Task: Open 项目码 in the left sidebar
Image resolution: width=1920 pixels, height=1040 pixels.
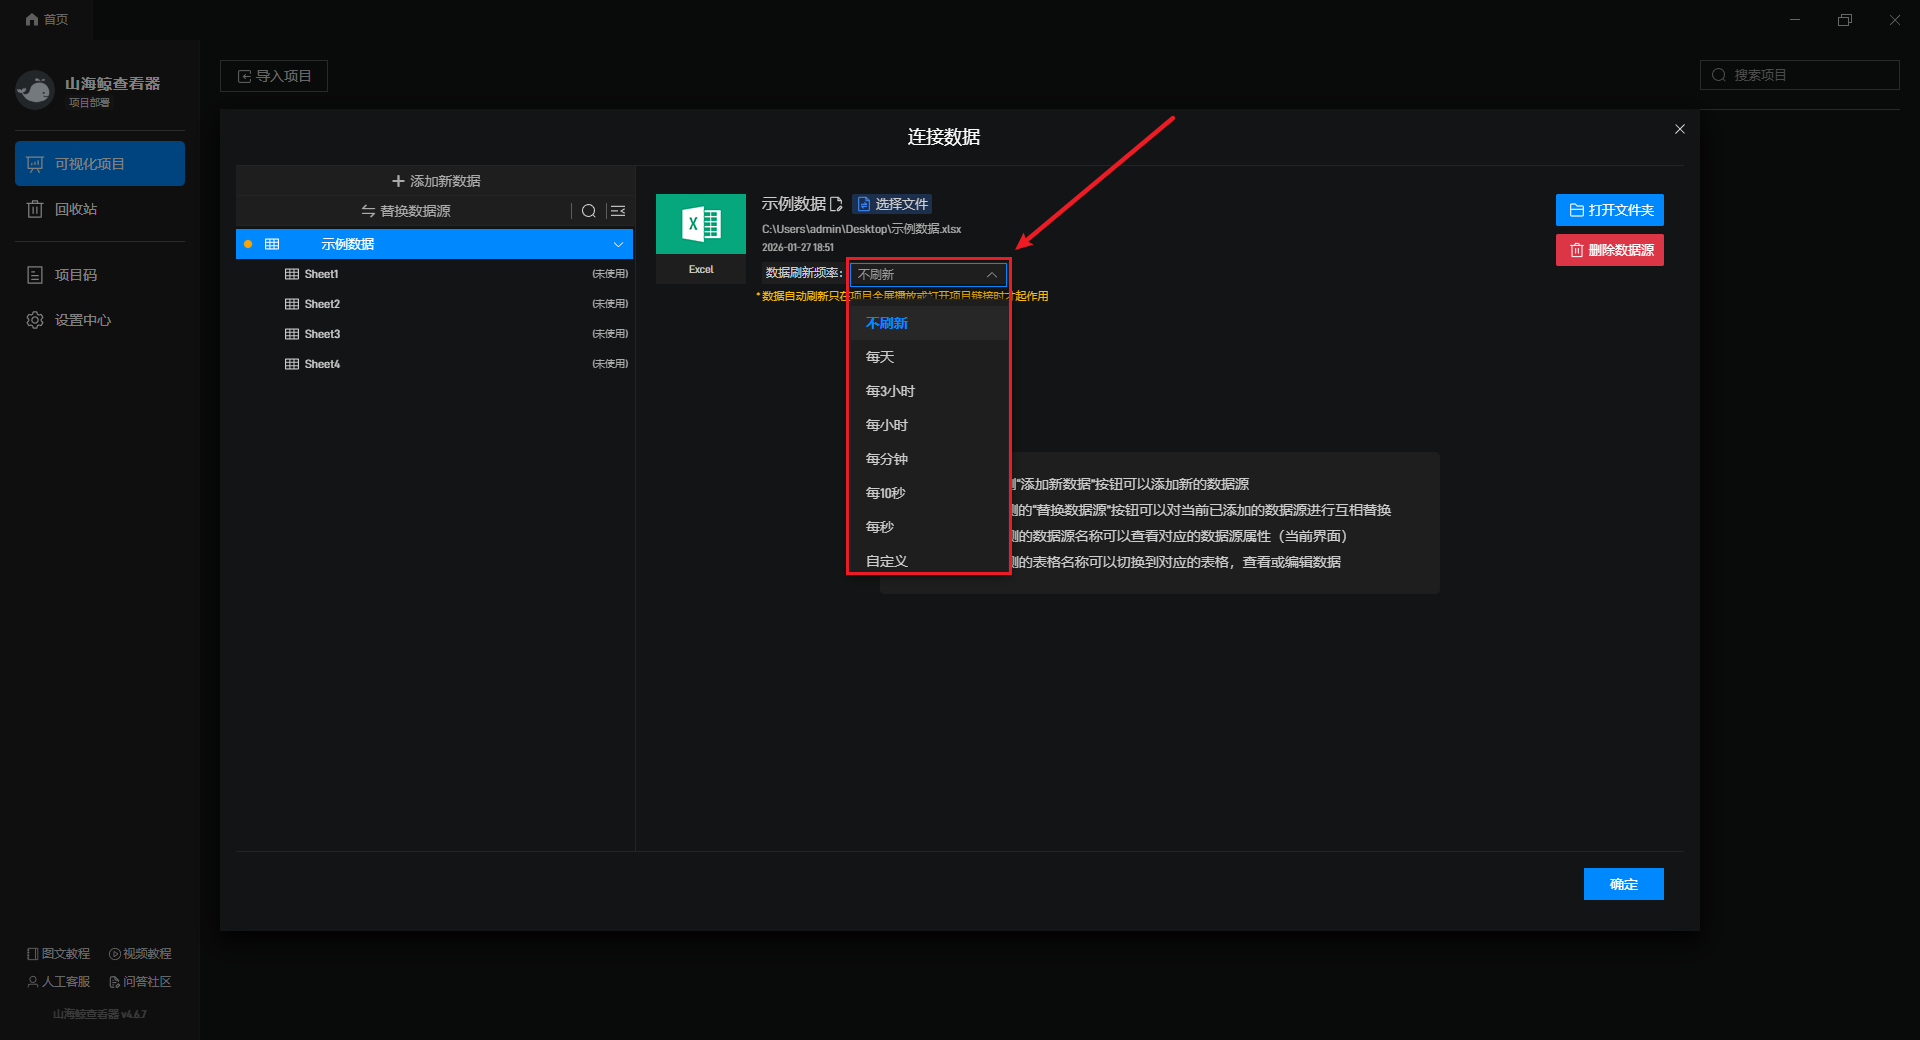Action: point(76,275)
